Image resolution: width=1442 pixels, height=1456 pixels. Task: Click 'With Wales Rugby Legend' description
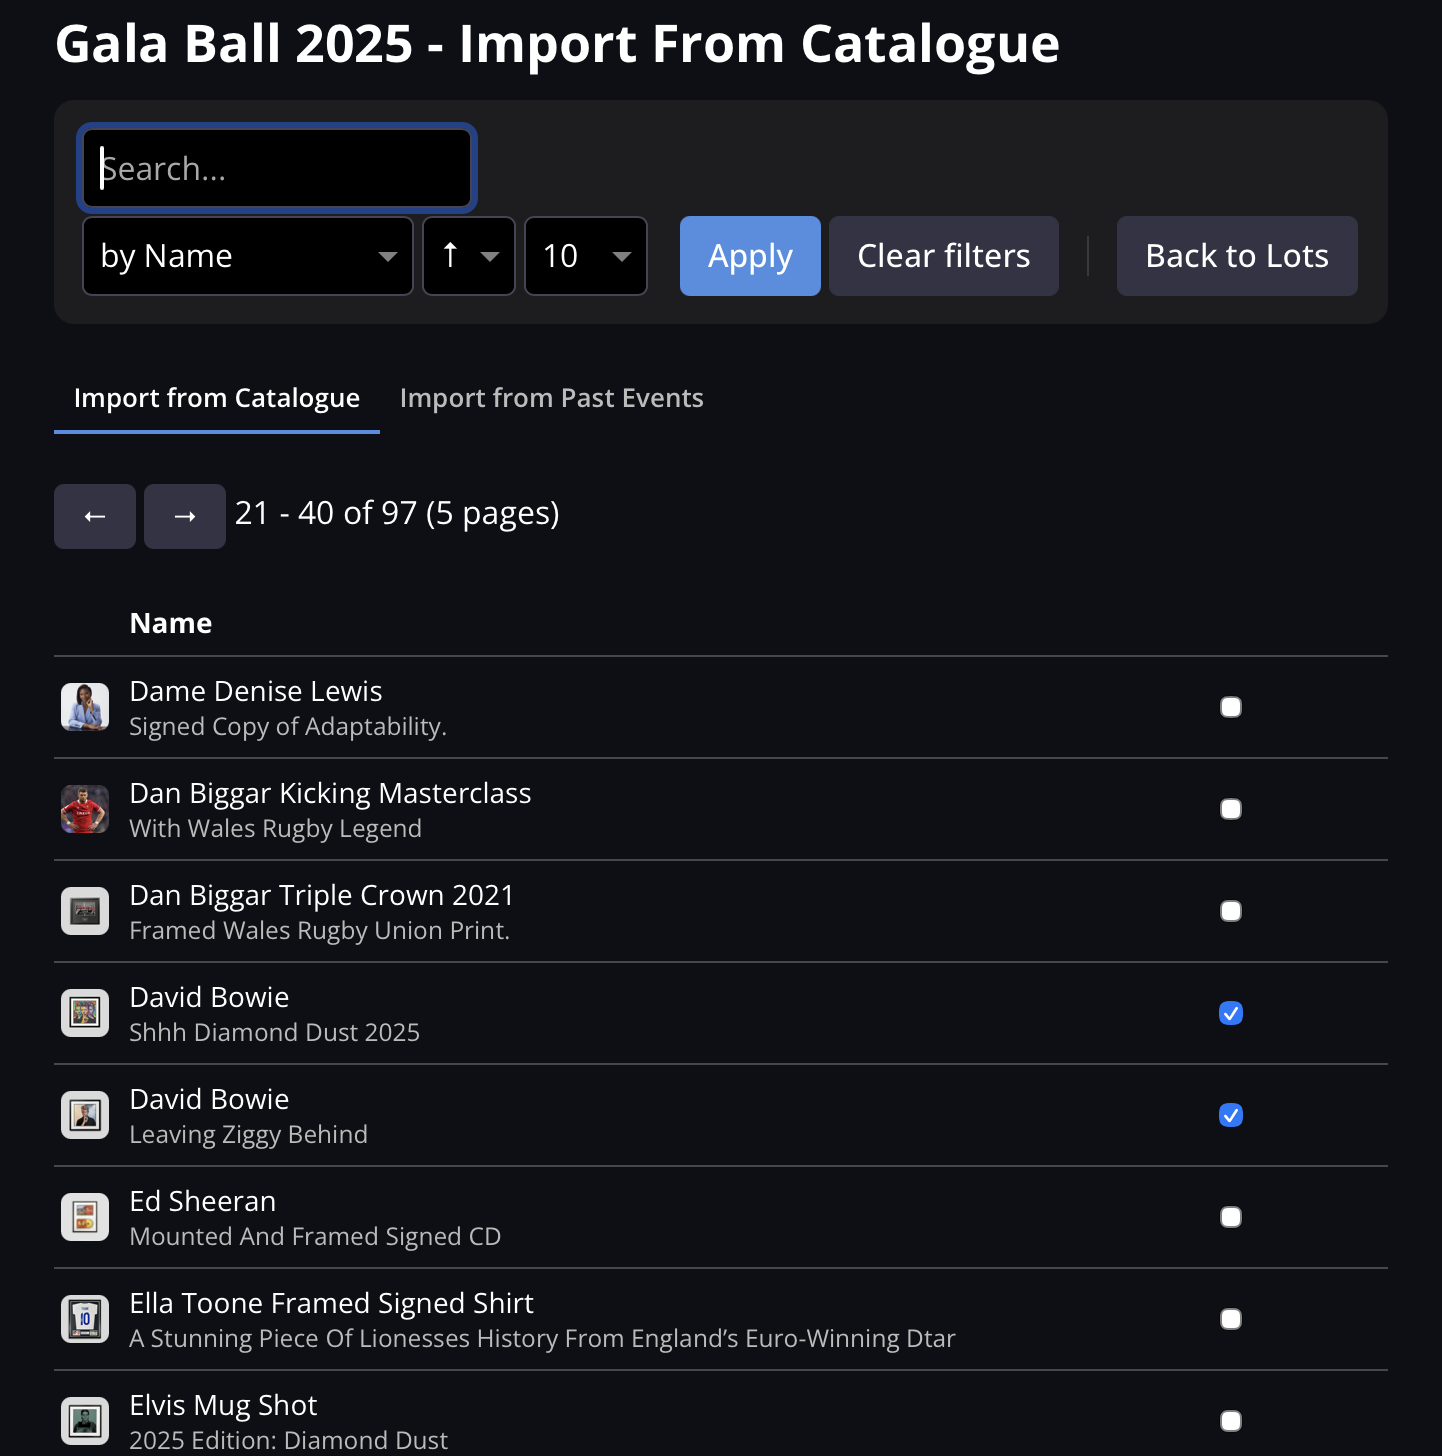(x=276, y=828)
